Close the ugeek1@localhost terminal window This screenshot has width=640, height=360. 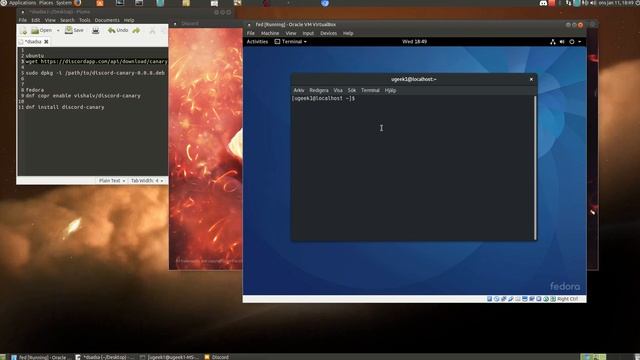(531, 79)
